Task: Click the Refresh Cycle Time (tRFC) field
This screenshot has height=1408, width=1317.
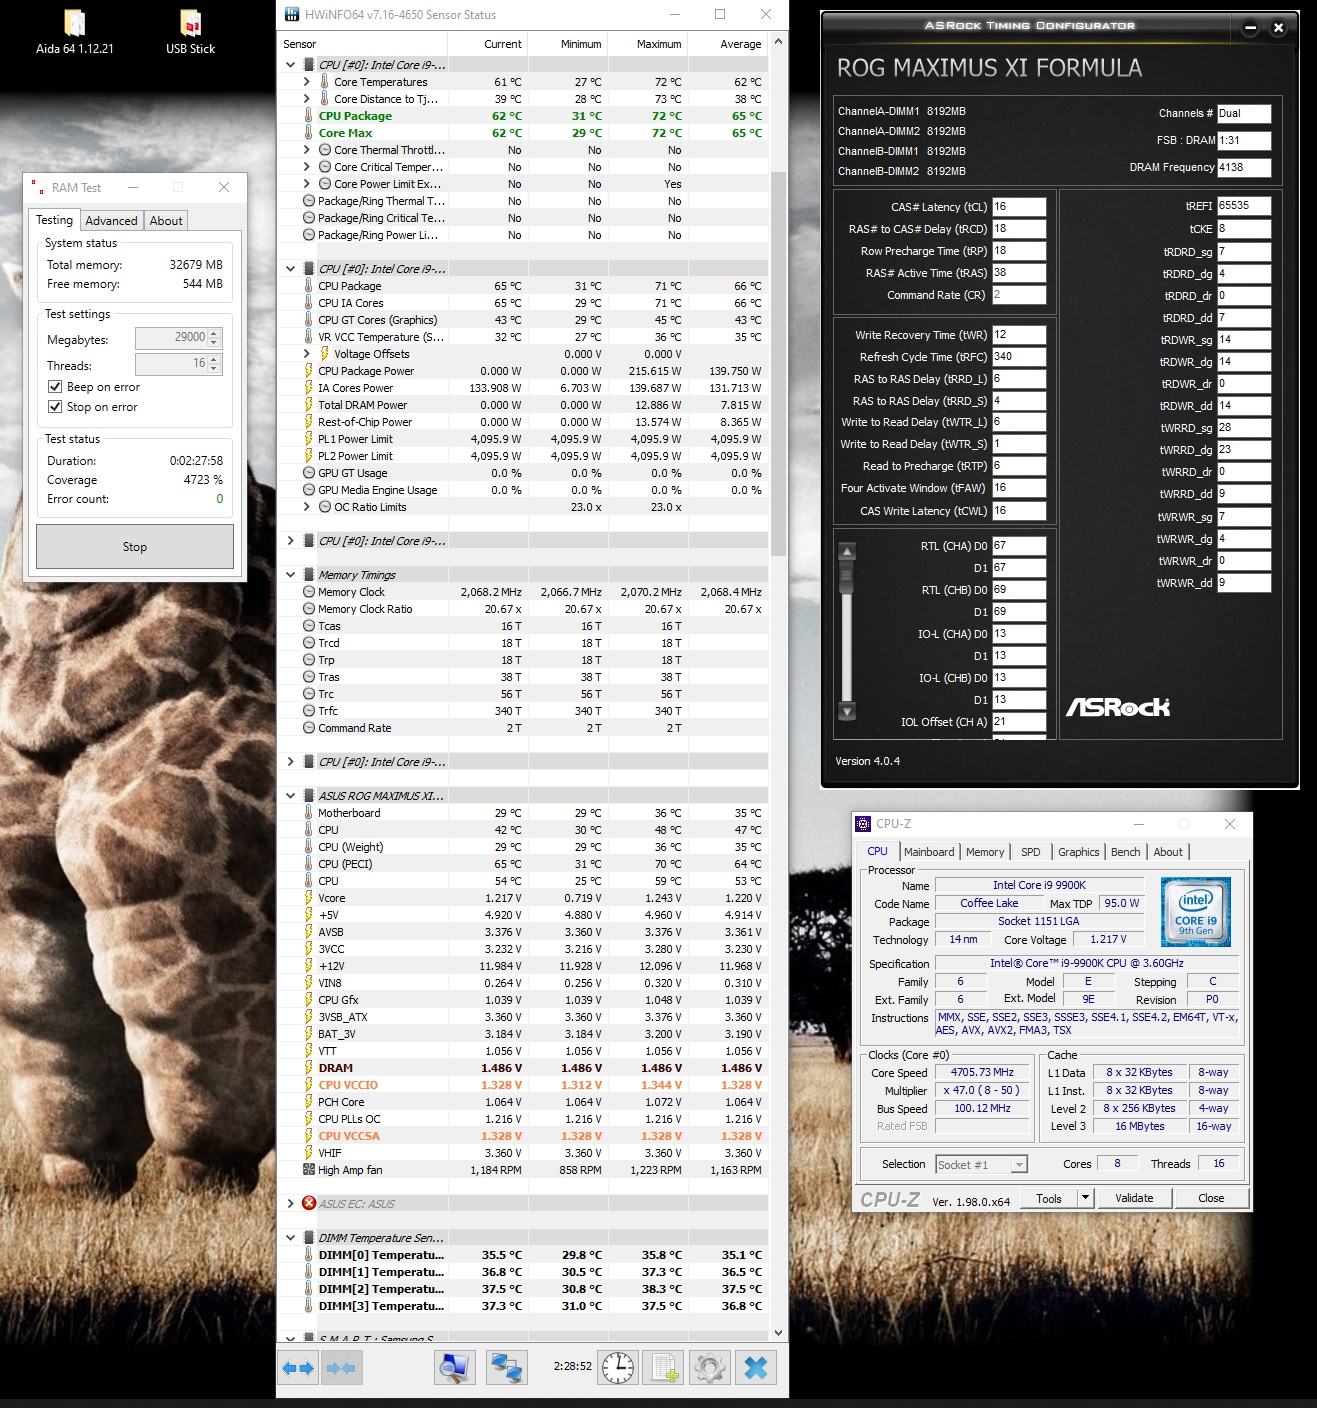Action: 1018,357
